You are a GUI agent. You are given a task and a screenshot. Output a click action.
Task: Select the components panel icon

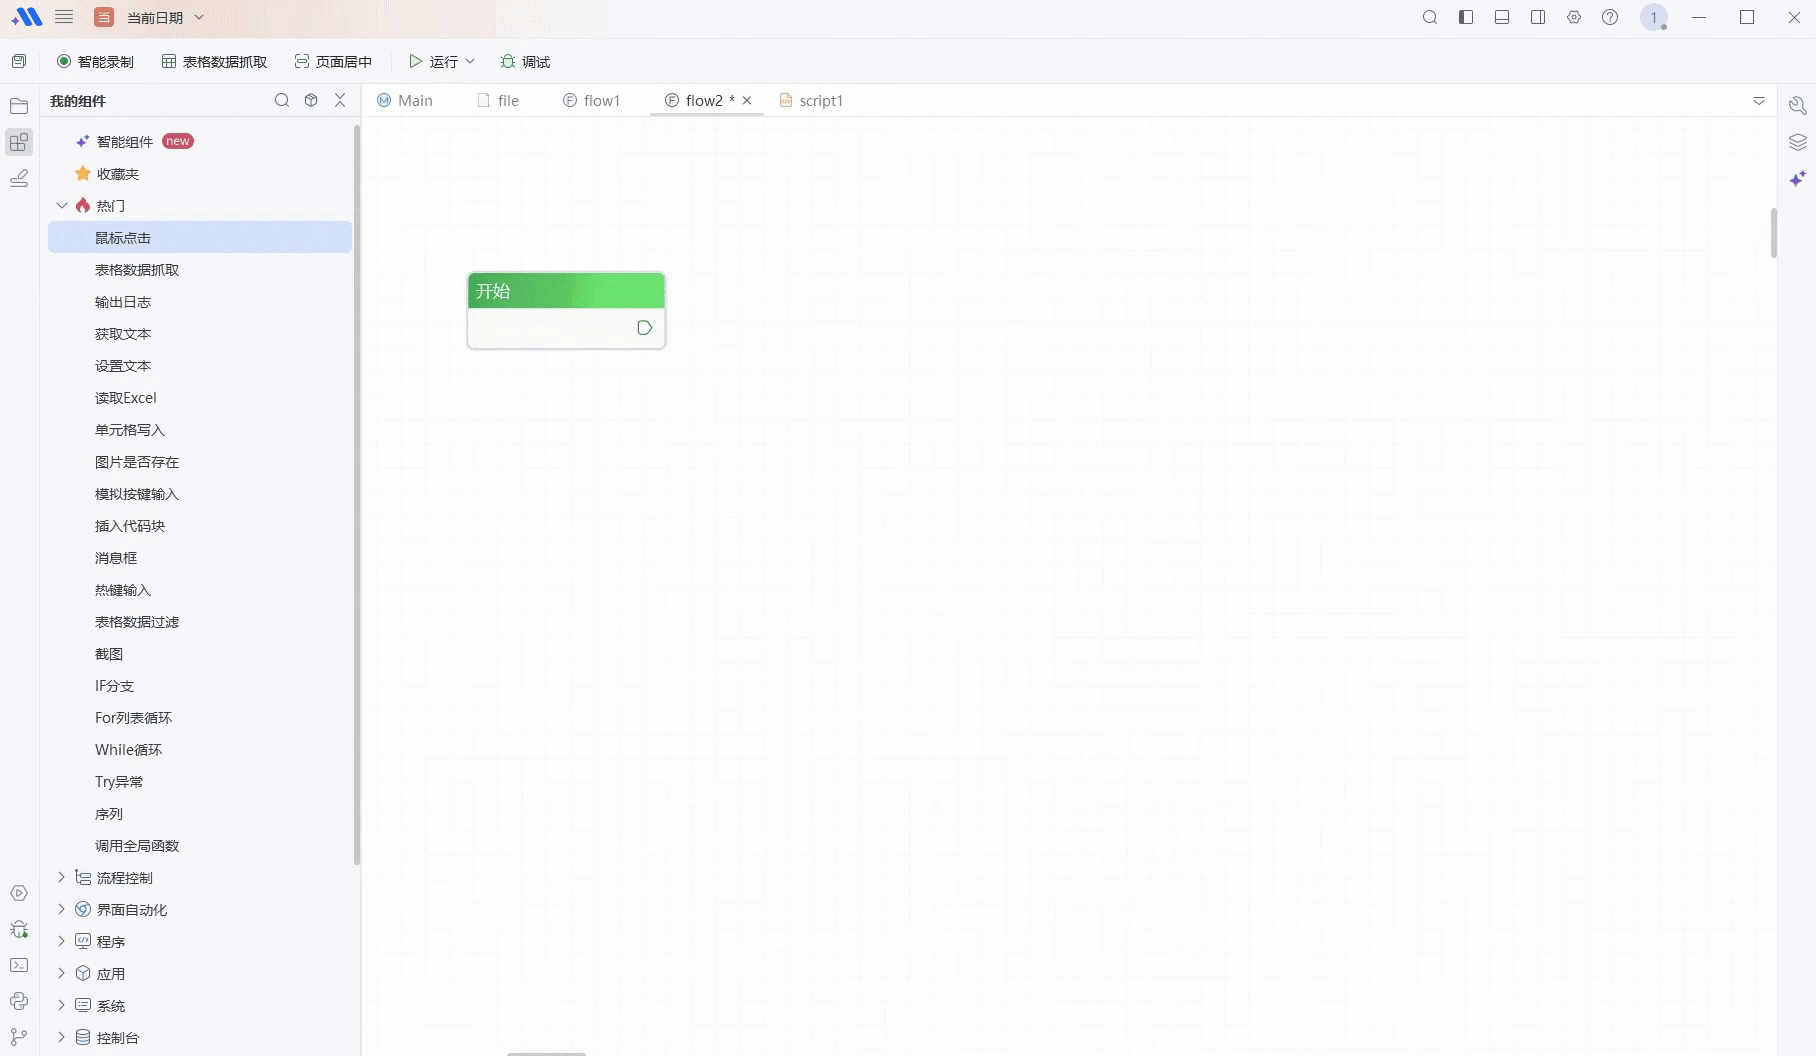(x=19, y=142)
